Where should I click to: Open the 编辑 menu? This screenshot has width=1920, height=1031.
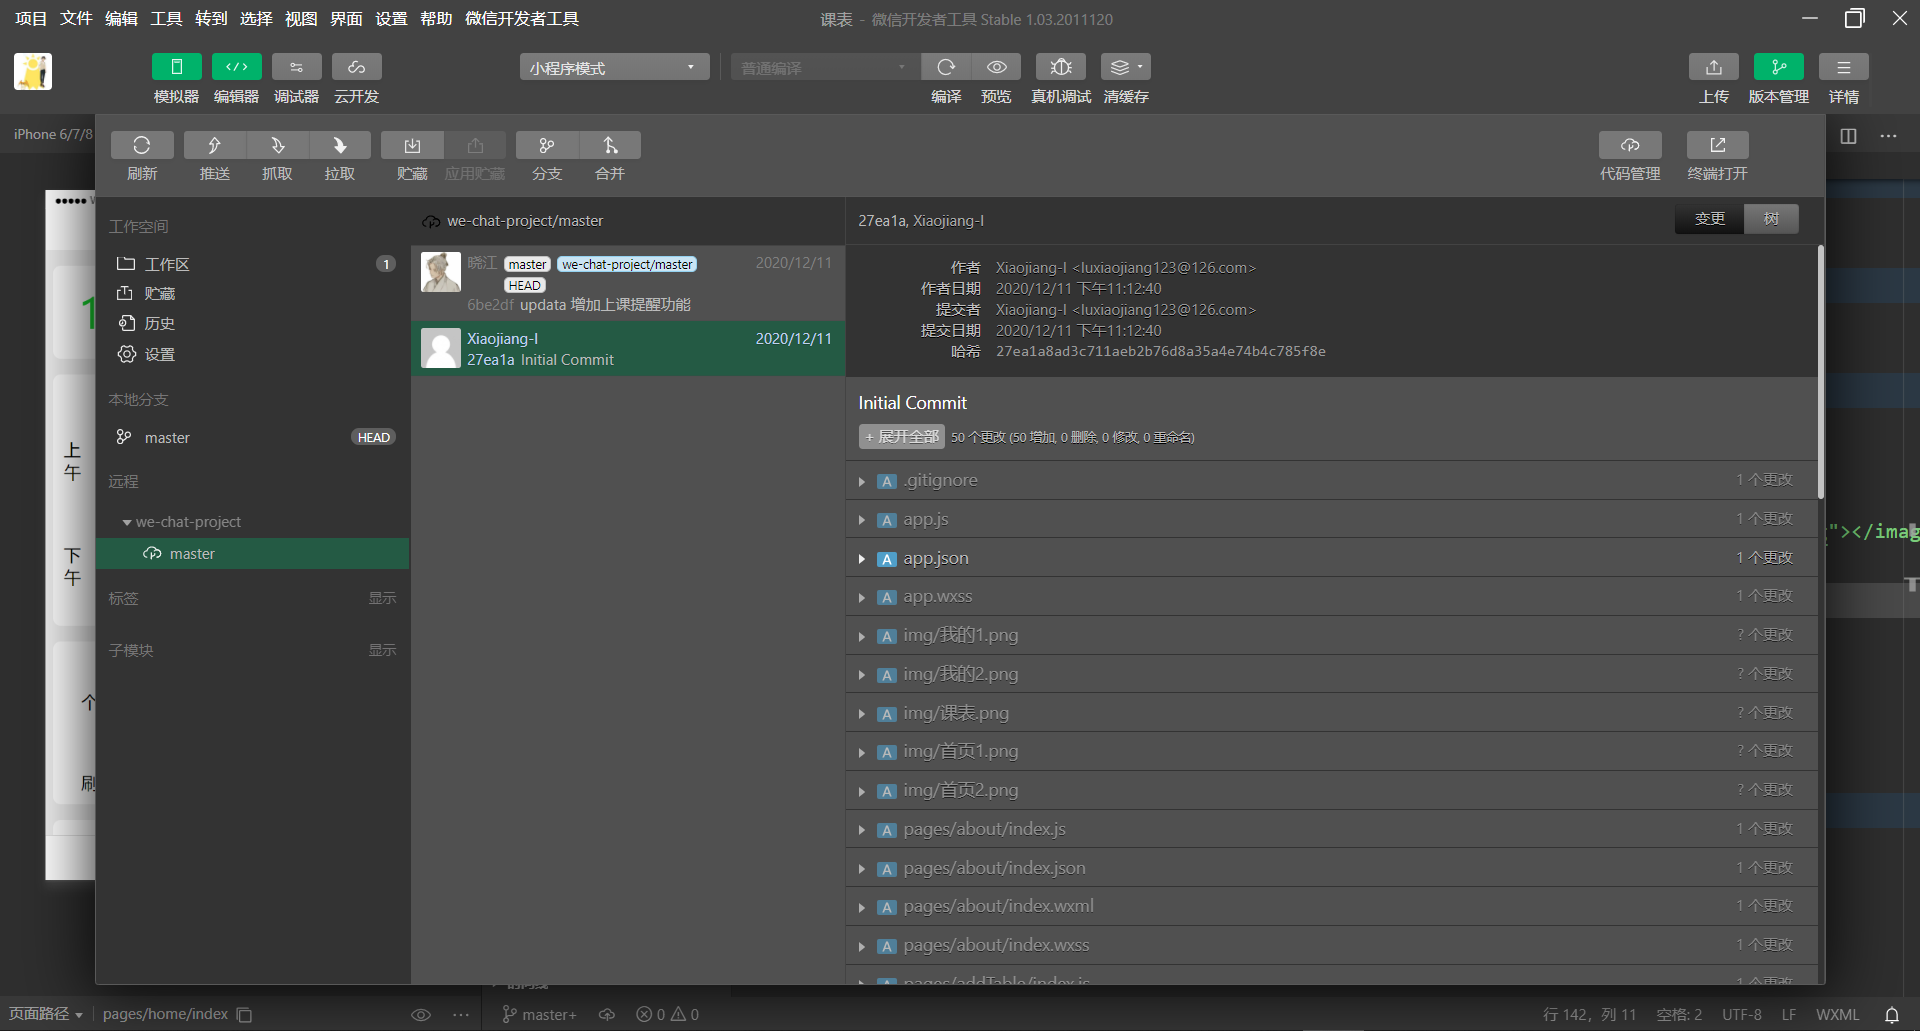tap(121, 19)
